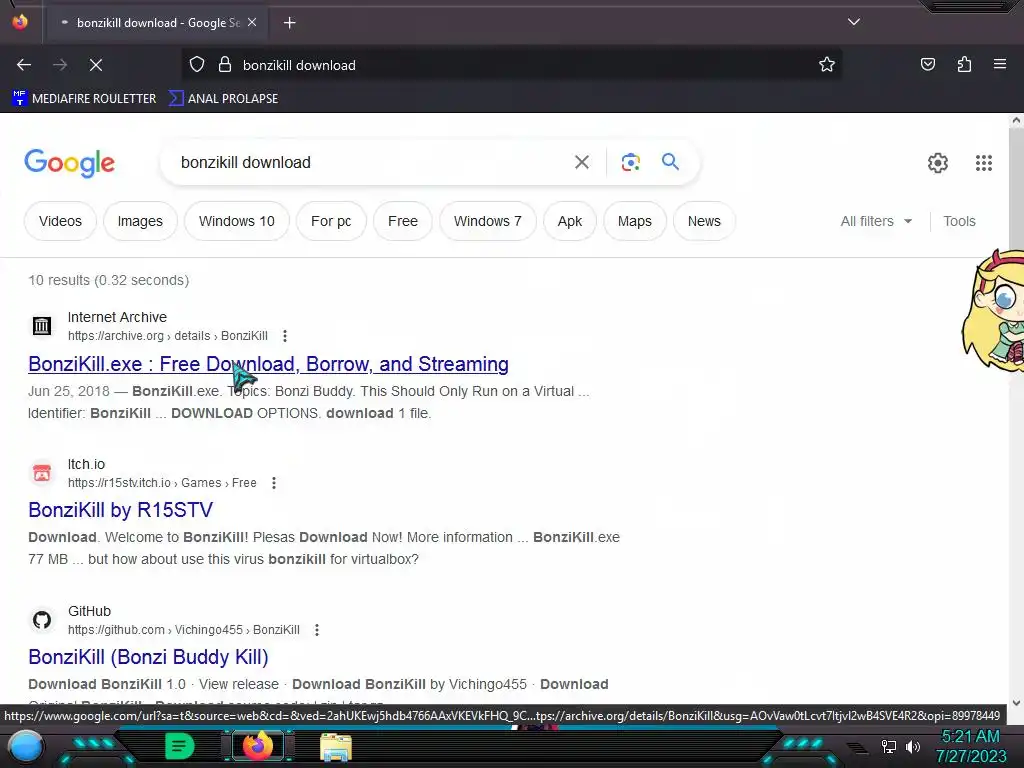This screenshot has width=1024, height=768.
Task: Open more options for Itch.io result
Action: (x=274, y=483)
